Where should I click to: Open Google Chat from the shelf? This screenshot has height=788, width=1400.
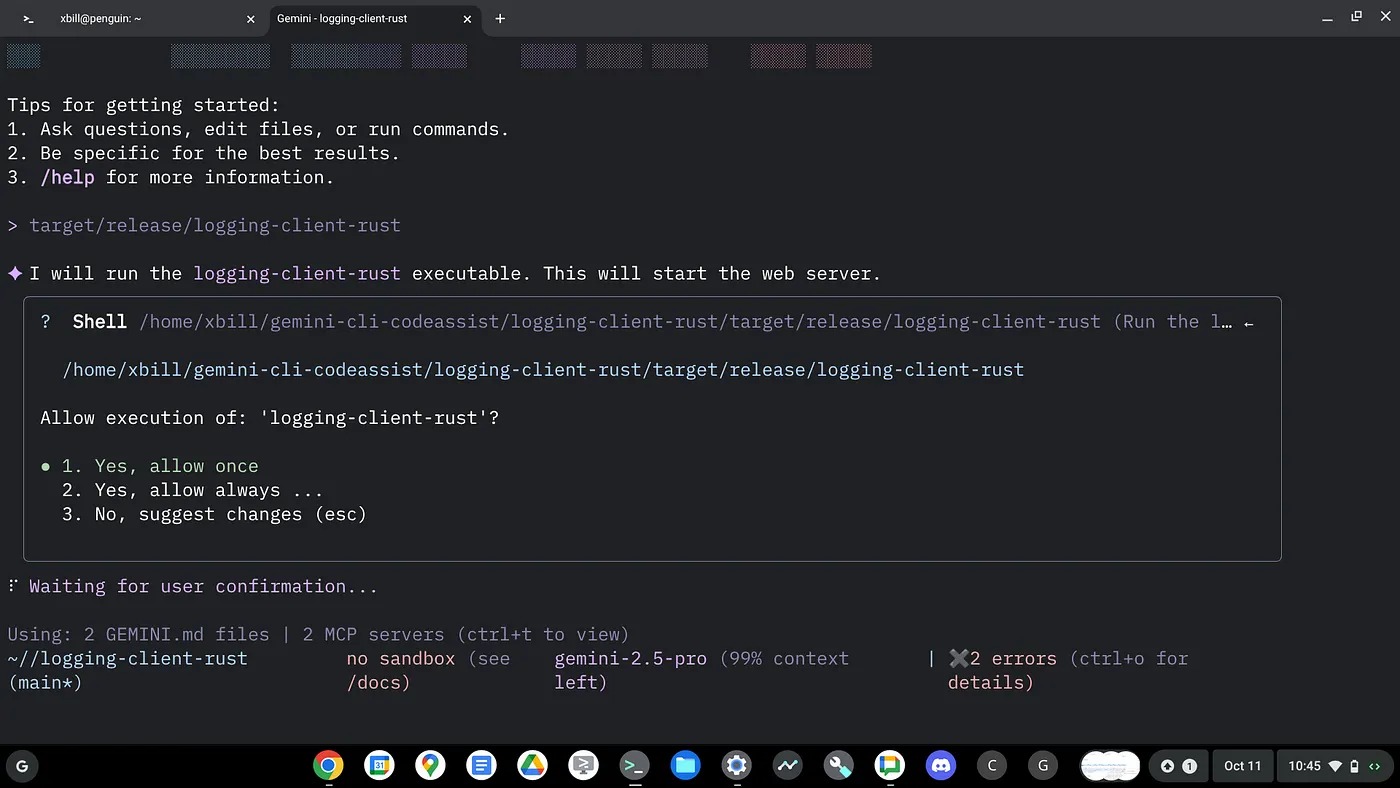(x=889, y=766)
